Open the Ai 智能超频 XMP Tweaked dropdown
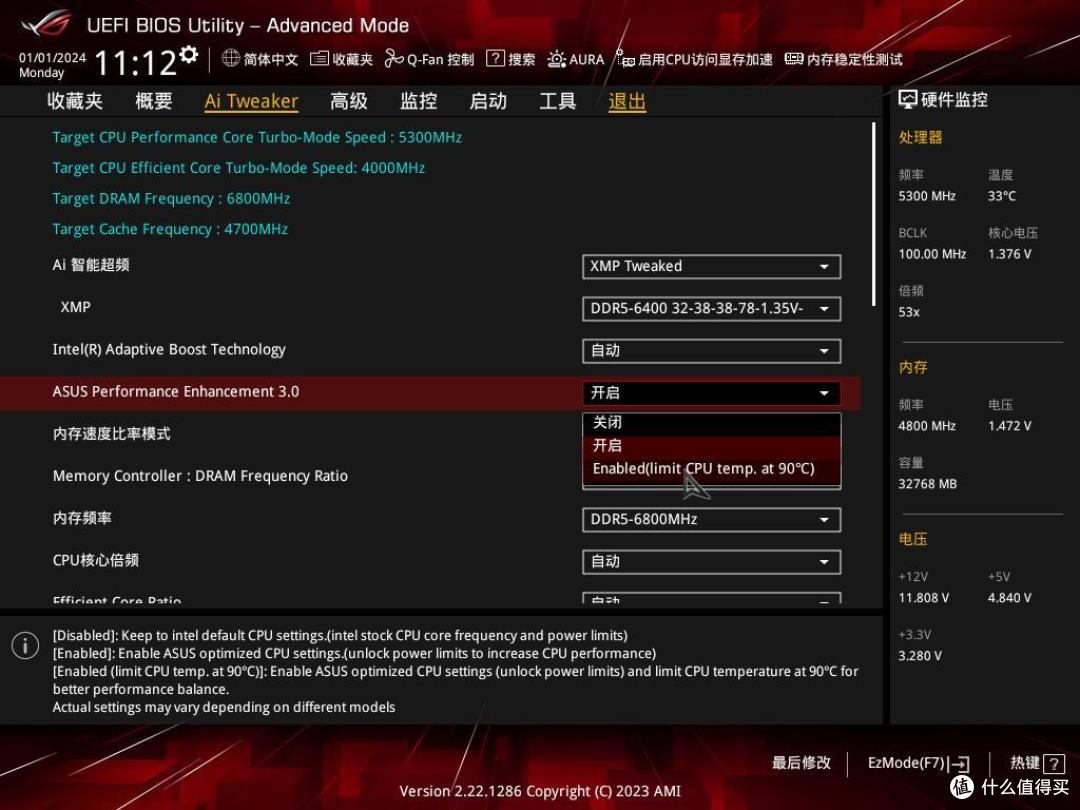 point(712,267)
